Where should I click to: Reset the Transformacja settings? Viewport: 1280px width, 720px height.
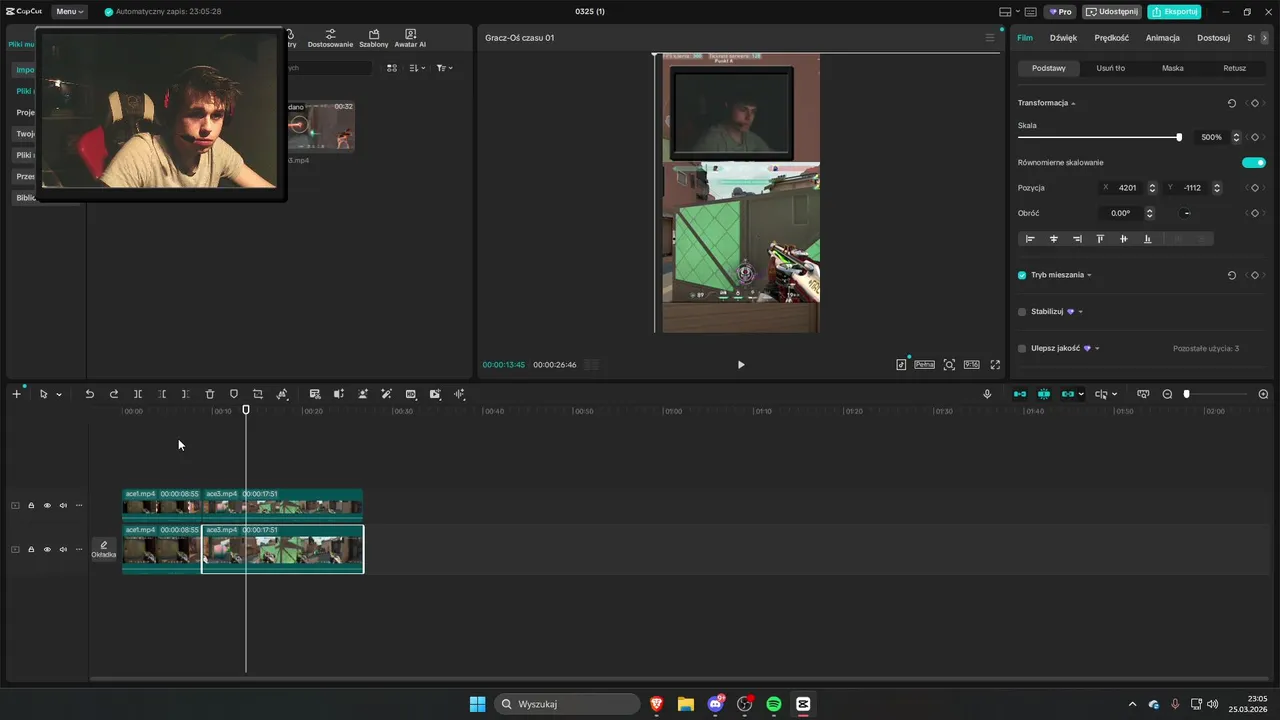pos(1232,103)
